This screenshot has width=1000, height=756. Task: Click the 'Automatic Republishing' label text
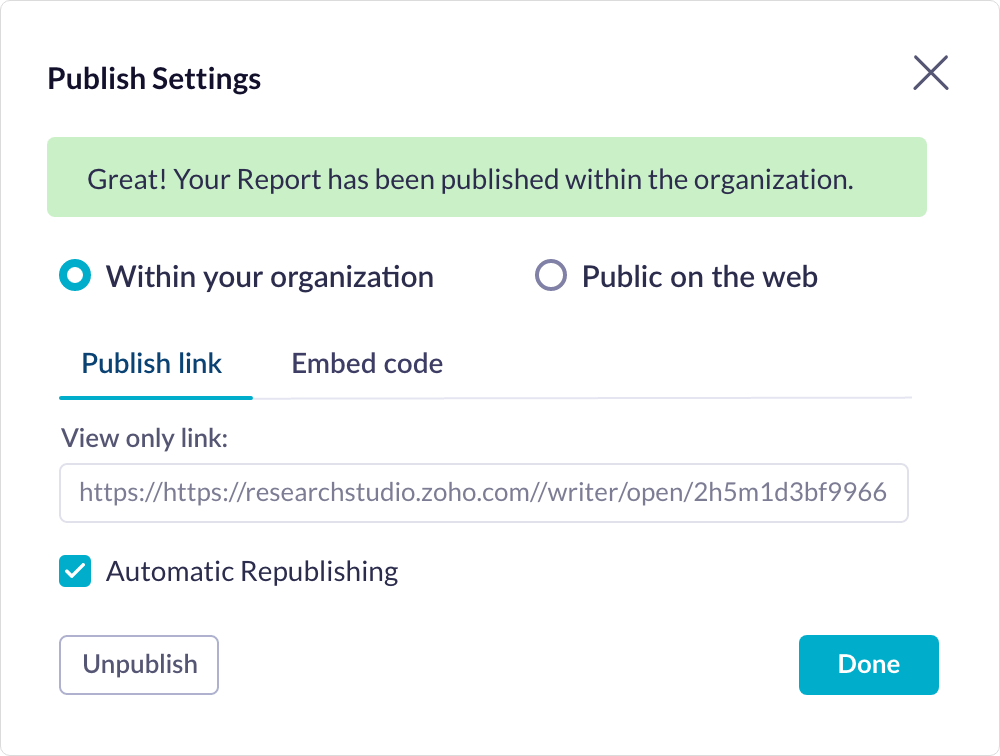coord(252,572)
